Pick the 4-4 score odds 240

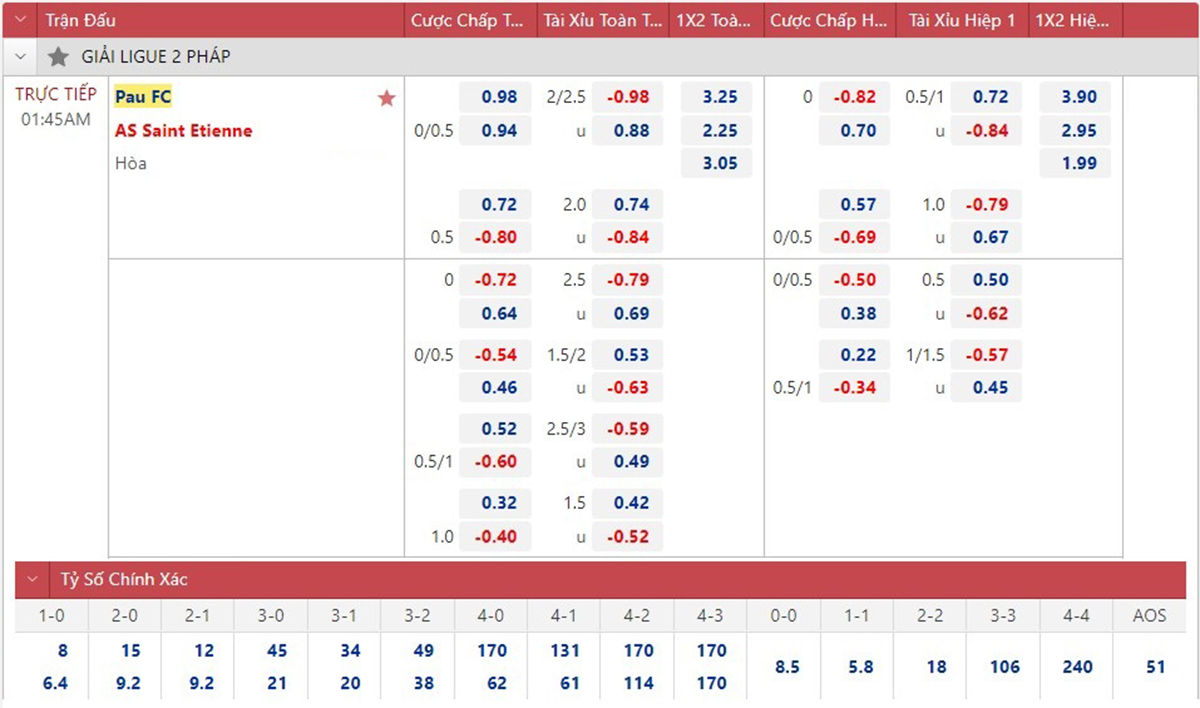click(x=1077, y=666)
